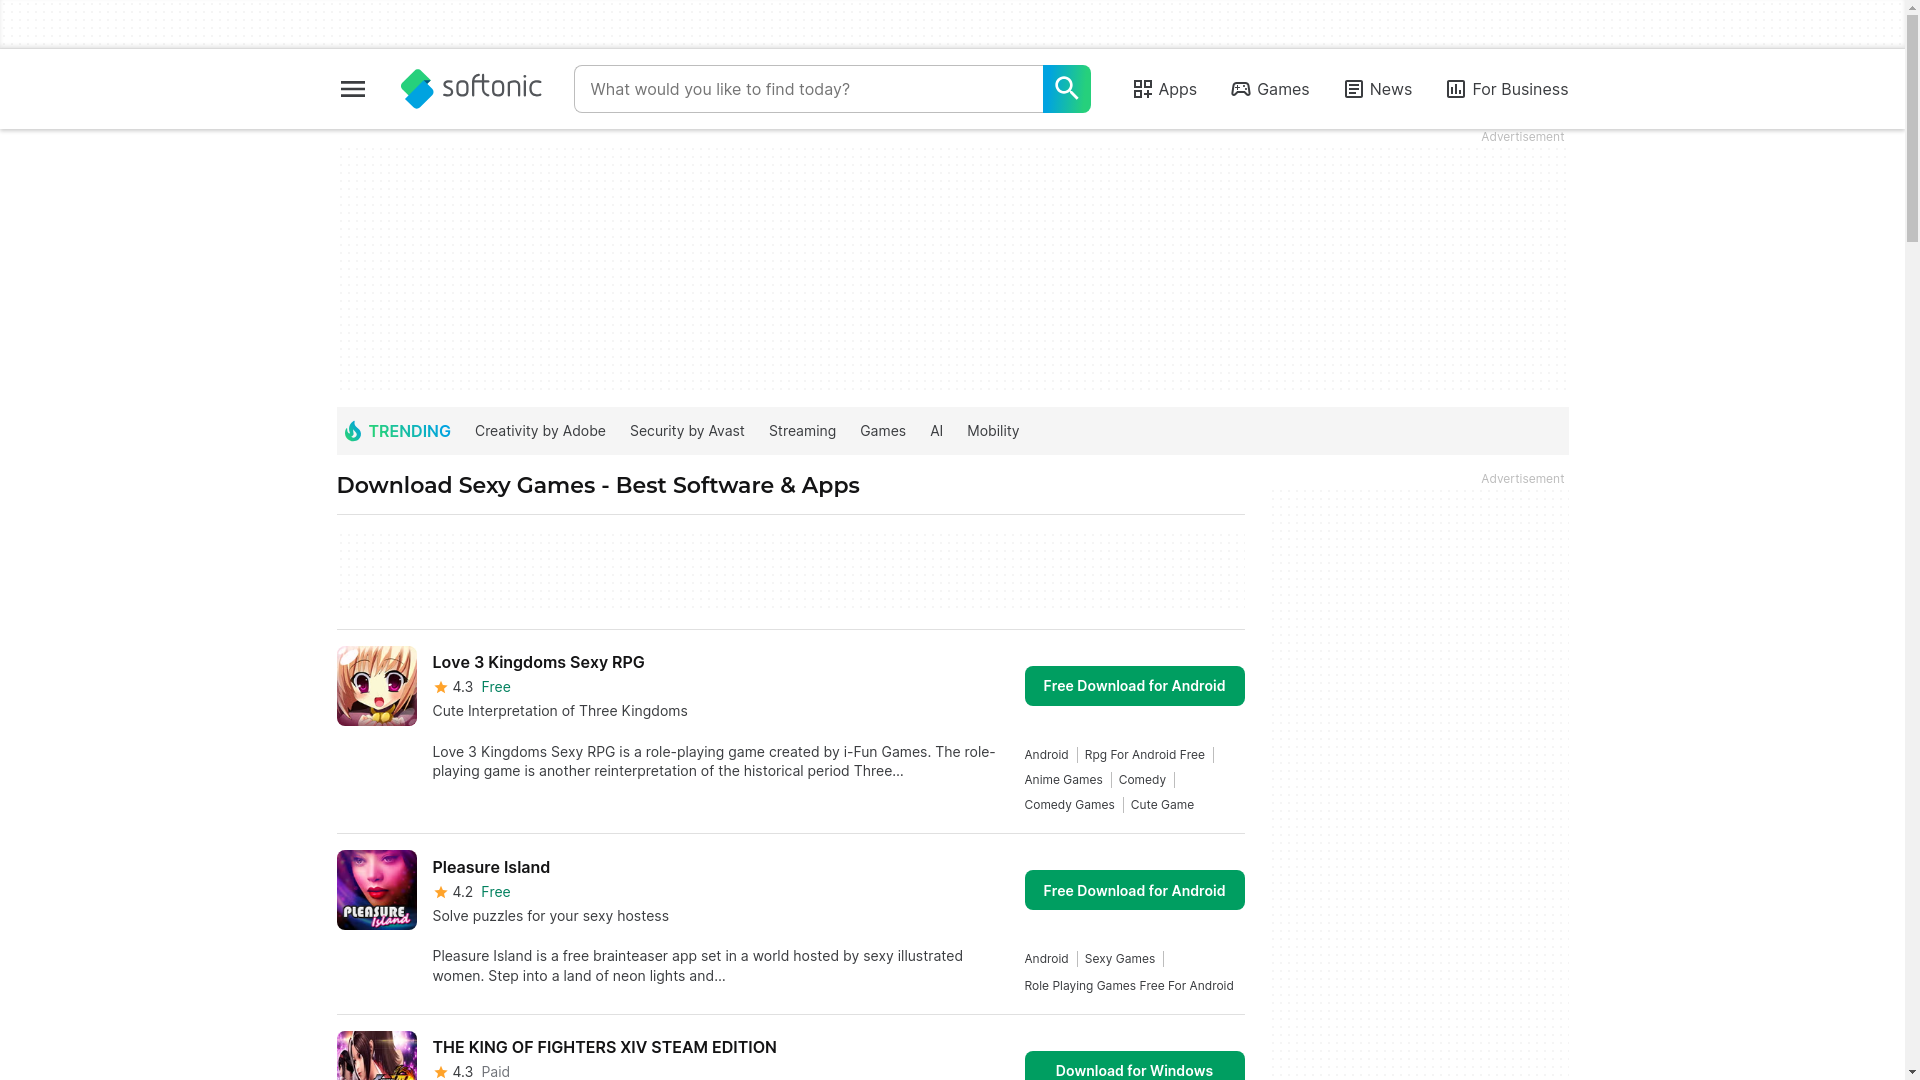Click the search magnifier button
The height and width of the screenshot is (1080, 1920).
tap(1066, 89)
